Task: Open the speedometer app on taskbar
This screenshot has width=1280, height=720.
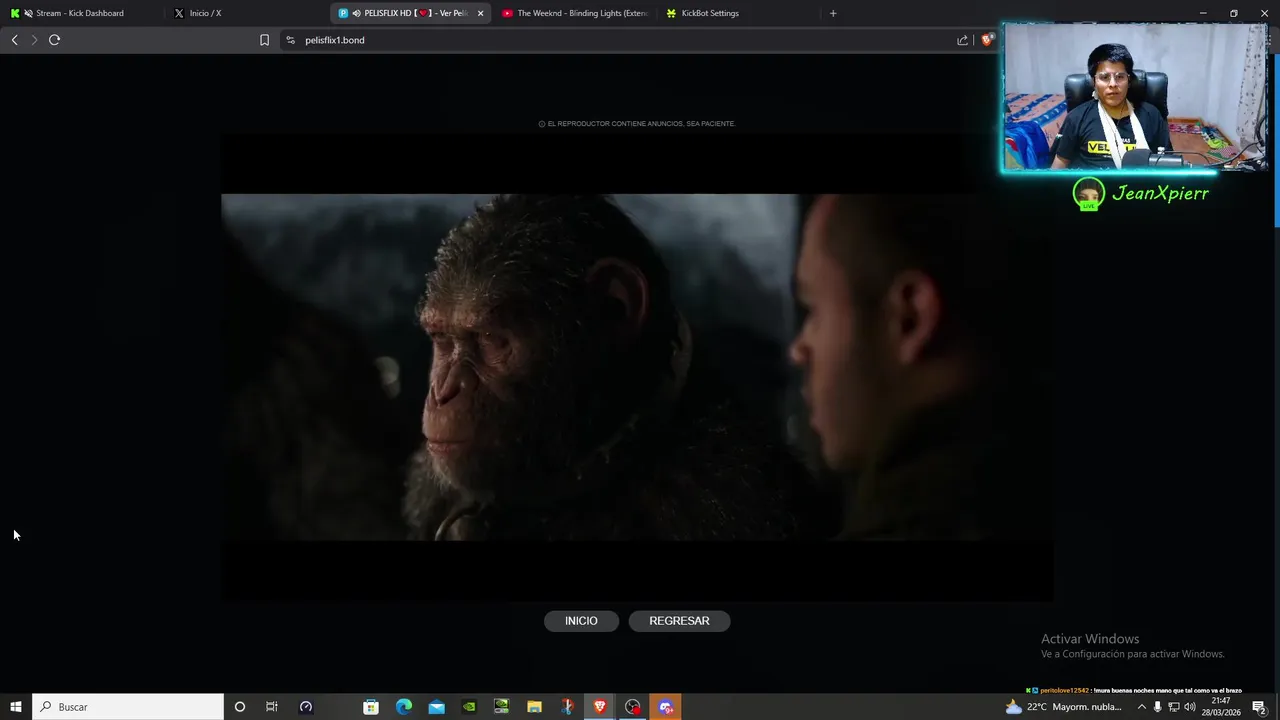Action: click(x=306, y=707)
